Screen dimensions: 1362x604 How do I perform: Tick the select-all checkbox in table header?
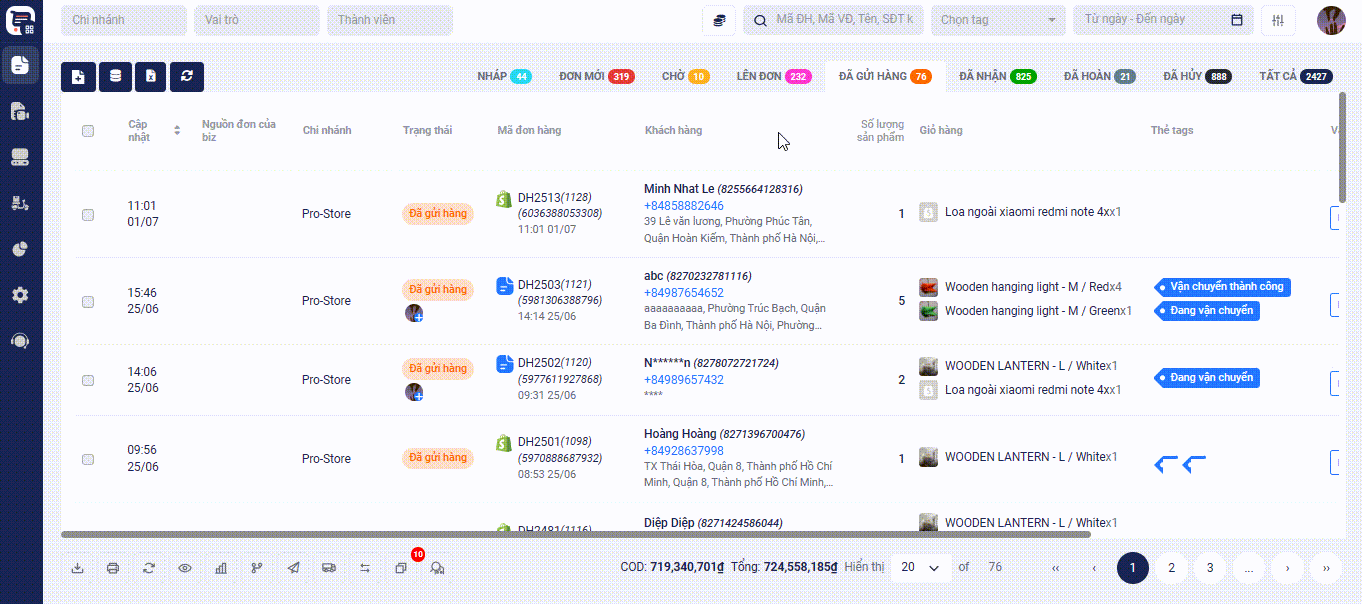(88, 131)
